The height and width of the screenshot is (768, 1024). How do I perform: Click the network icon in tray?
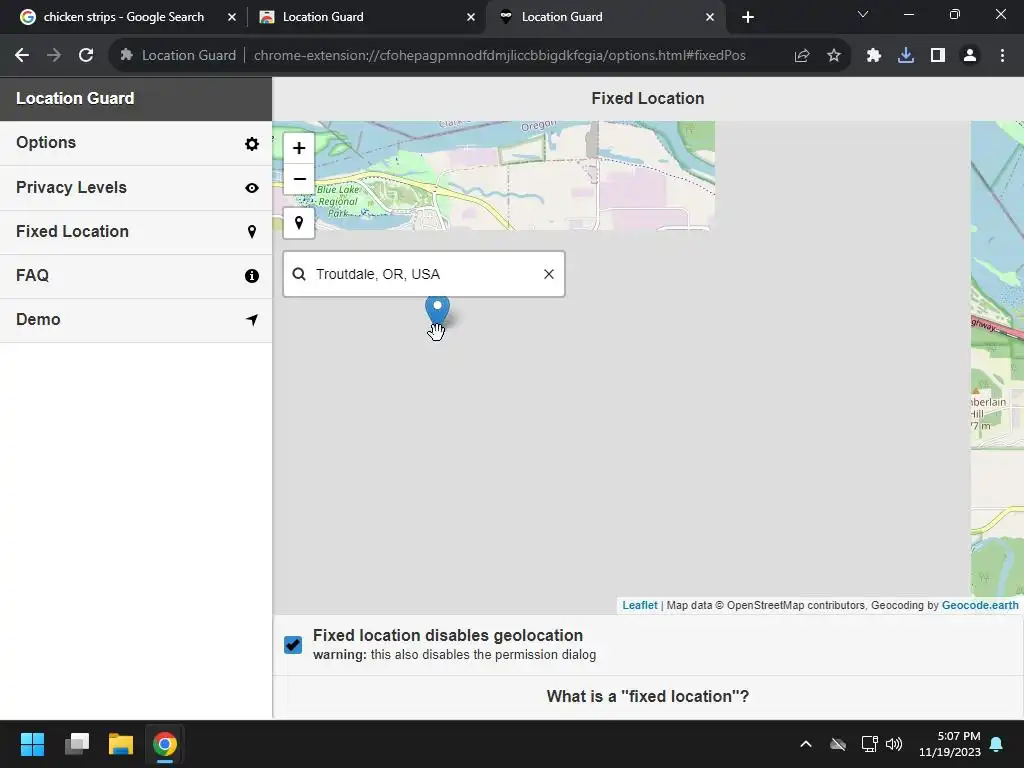(x=869, y=744)
